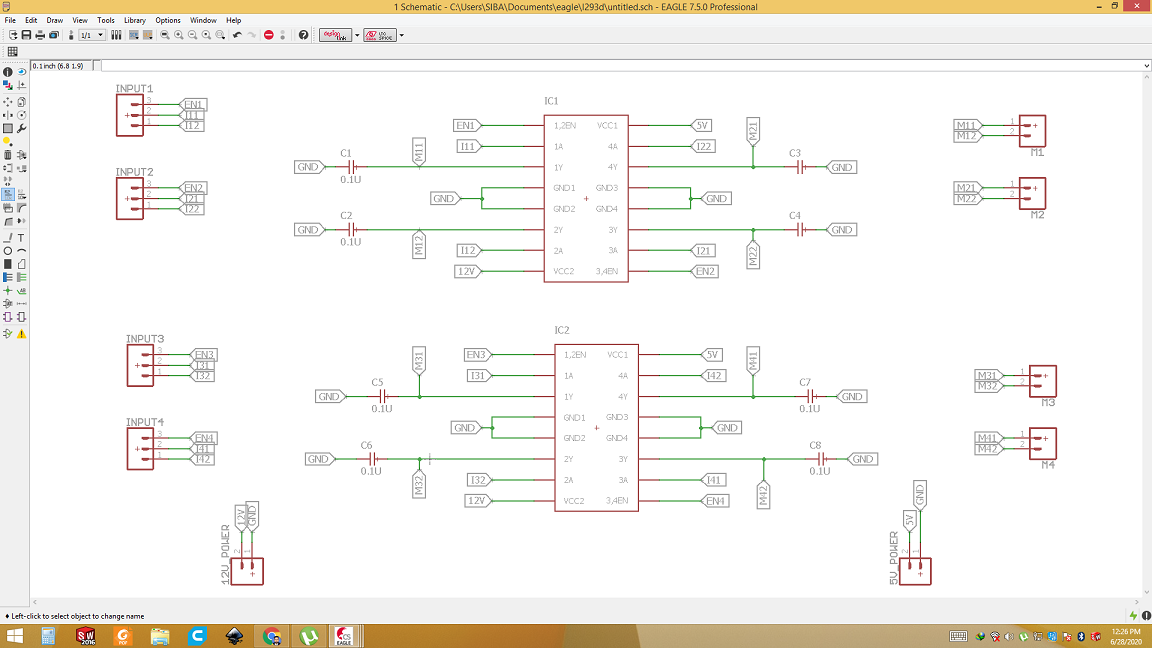Viewport: 1152px width, 648px height.
Task: Select the Text tool
Action: [x=21, y=237]
